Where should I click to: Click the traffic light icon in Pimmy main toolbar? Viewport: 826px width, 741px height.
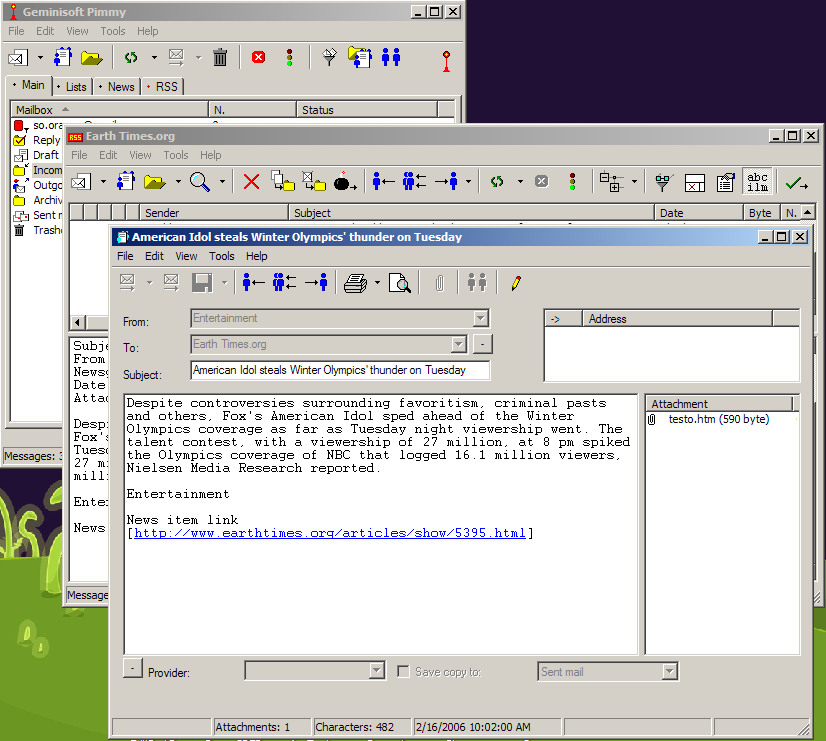(289, 57)
